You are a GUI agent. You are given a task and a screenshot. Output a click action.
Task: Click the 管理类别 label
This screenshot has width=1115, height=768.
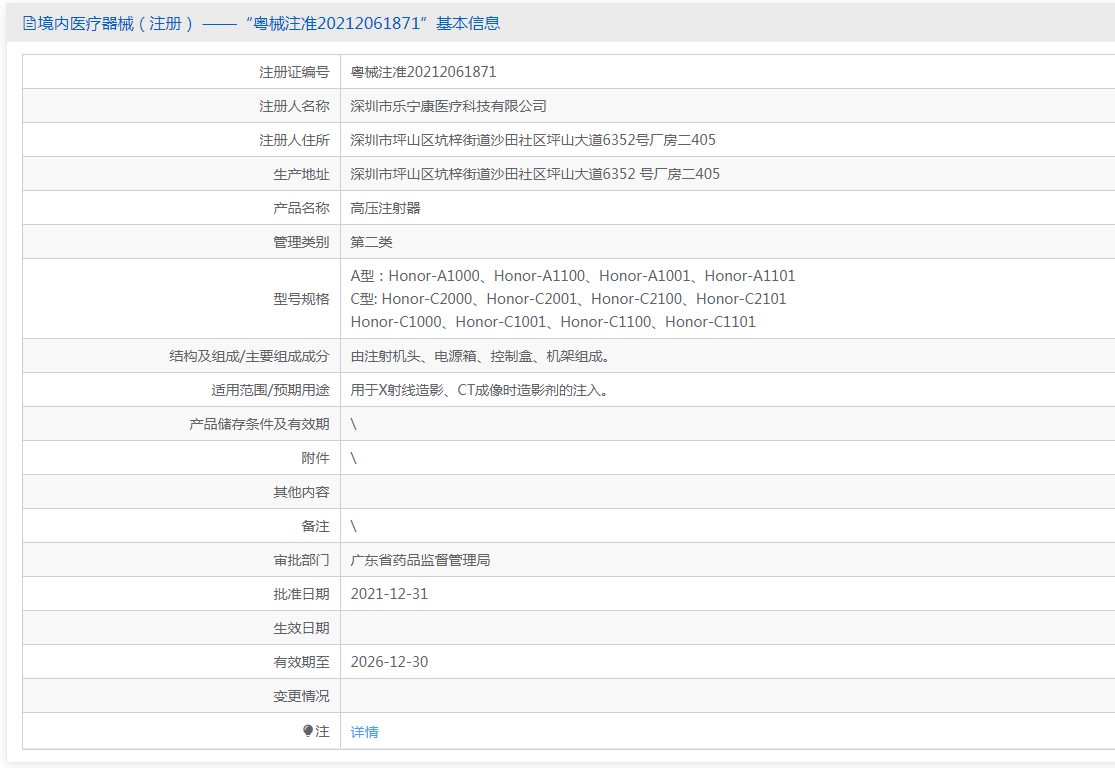[x=302, y=242]
